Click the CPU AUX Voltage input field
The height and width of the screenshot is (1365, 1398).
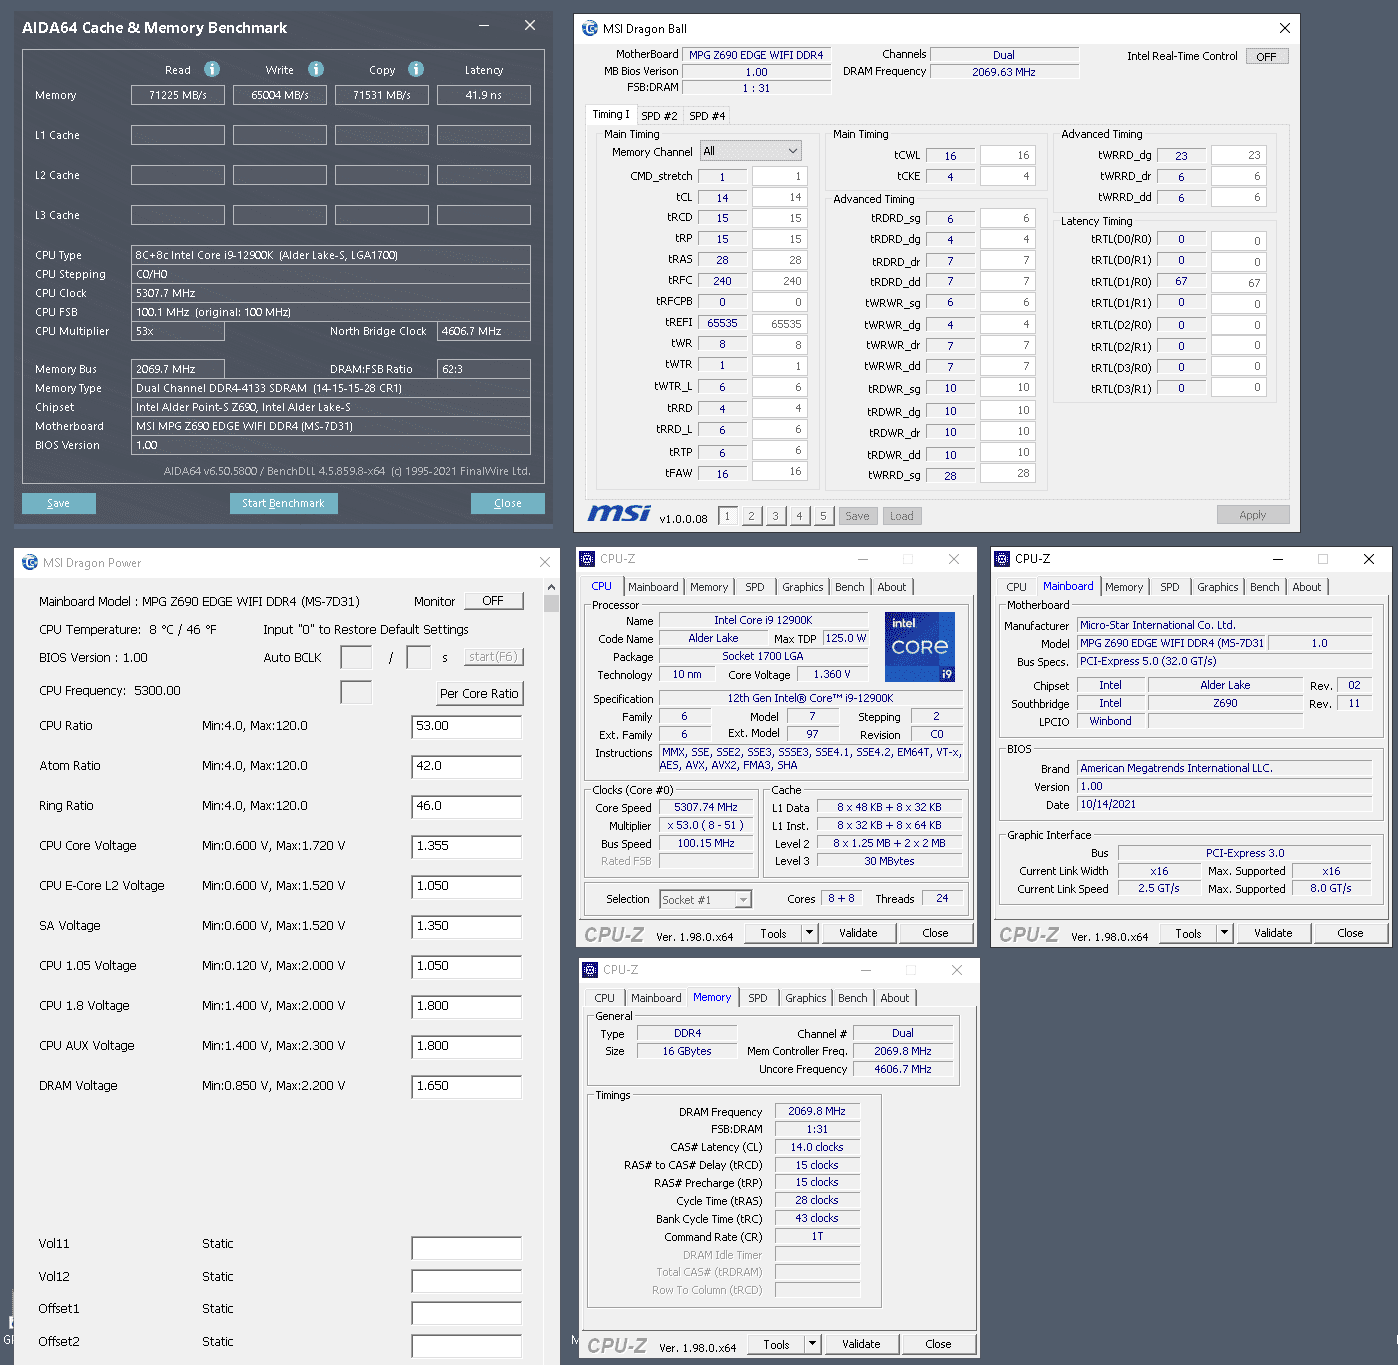(466, 1046)
